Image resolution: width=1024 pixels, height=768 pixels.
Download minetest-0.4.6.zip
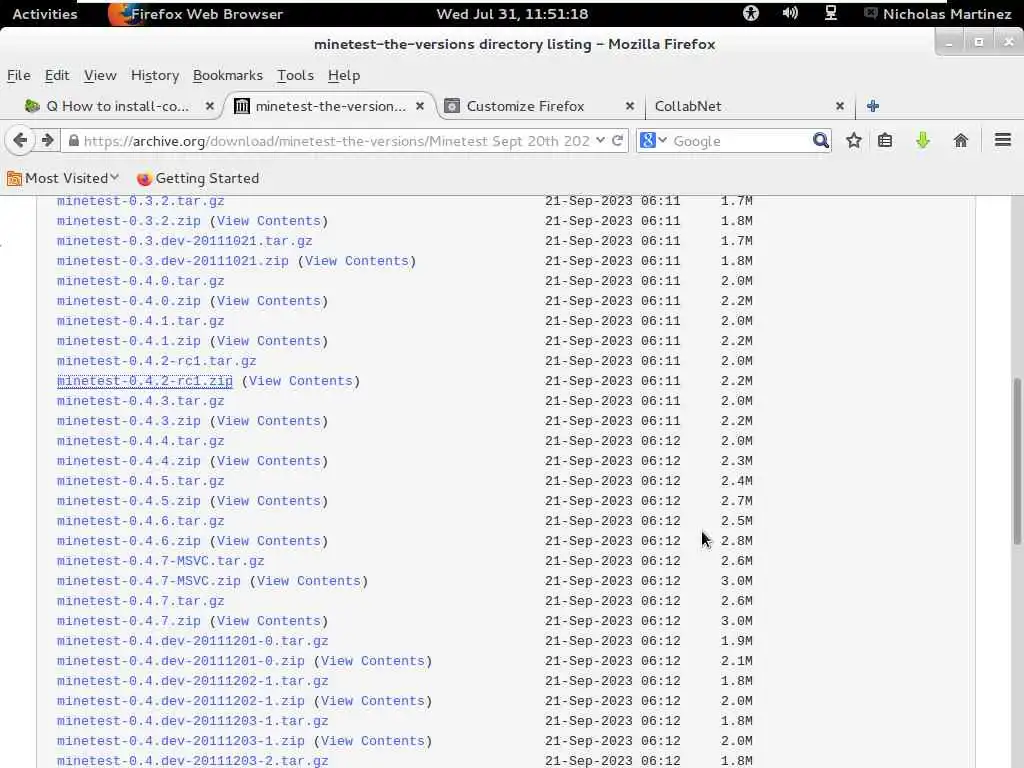[129, 541]
